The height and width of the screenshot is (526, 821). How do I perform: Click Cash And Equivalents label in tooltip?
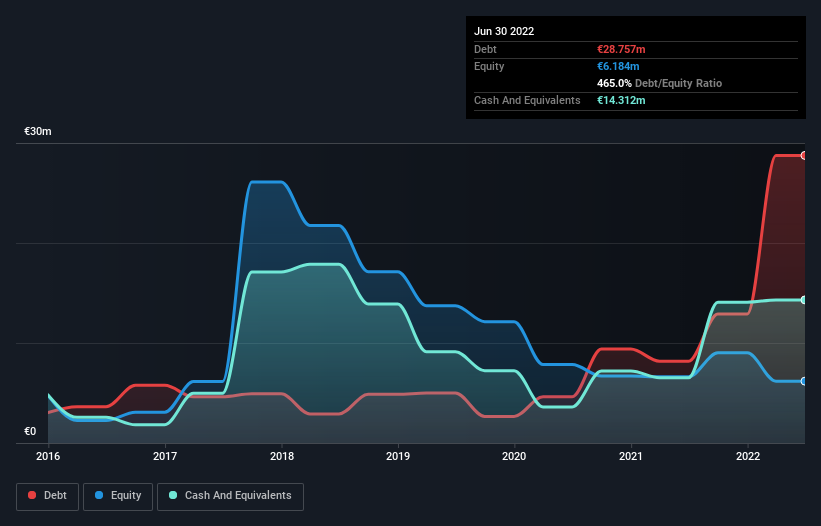[x=527, y=100]
